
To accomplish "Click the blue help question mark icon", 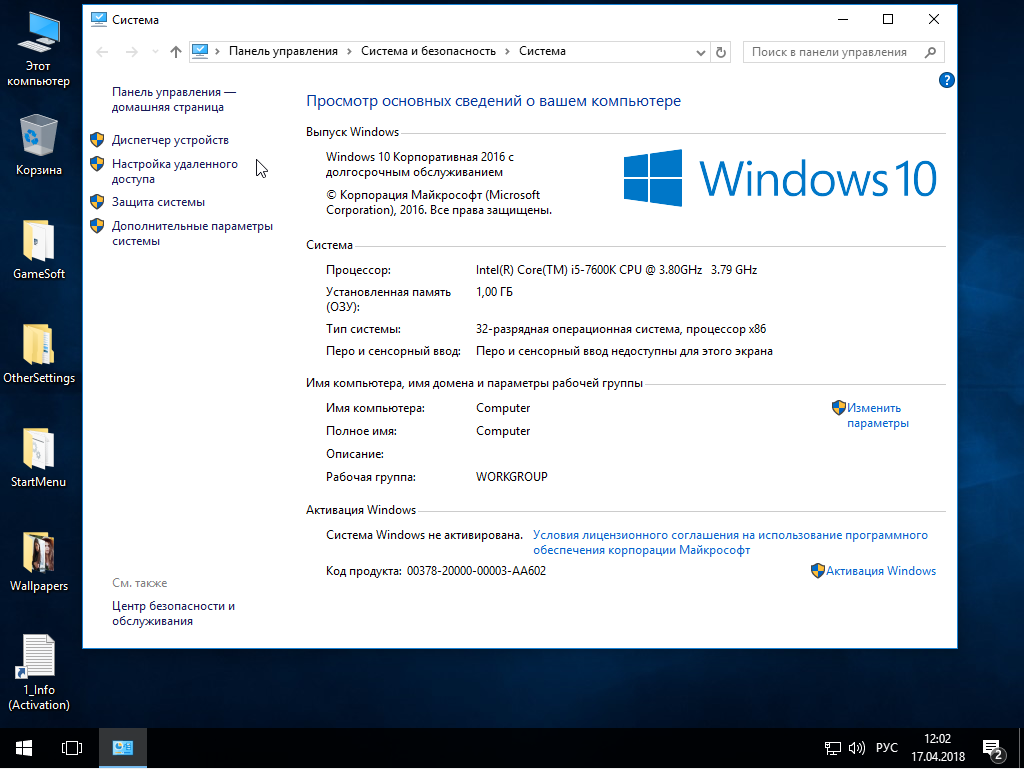I will point(946,80).
